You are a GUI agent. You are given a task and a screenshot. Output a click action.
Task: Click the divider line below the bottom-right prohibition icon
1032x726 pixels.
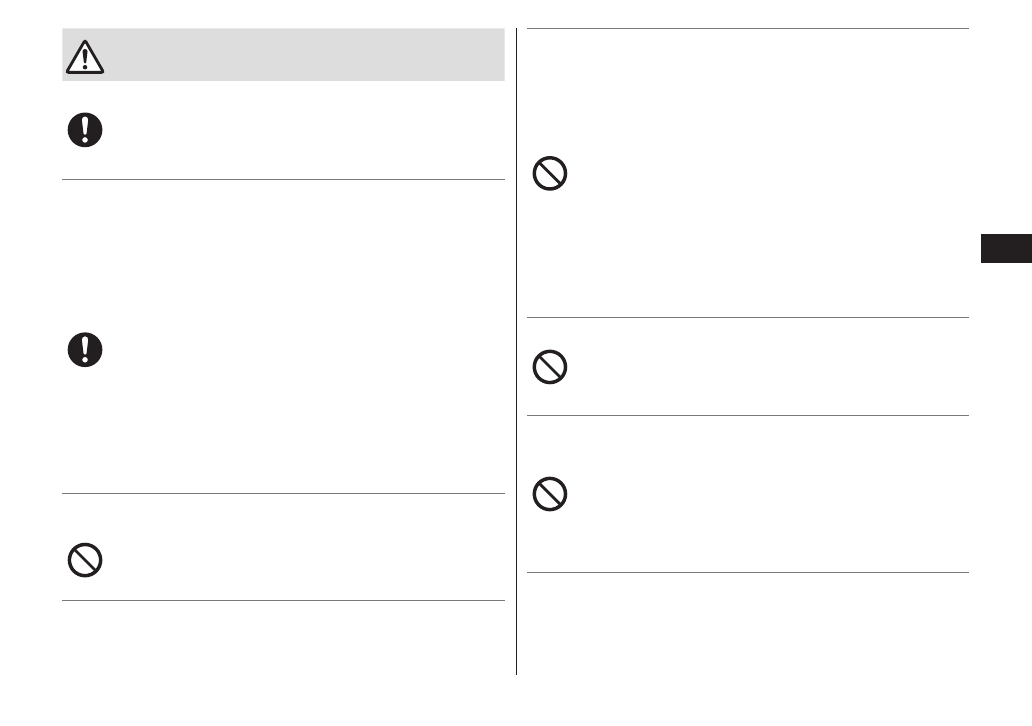pyautogui.click(x=747, y=573)
